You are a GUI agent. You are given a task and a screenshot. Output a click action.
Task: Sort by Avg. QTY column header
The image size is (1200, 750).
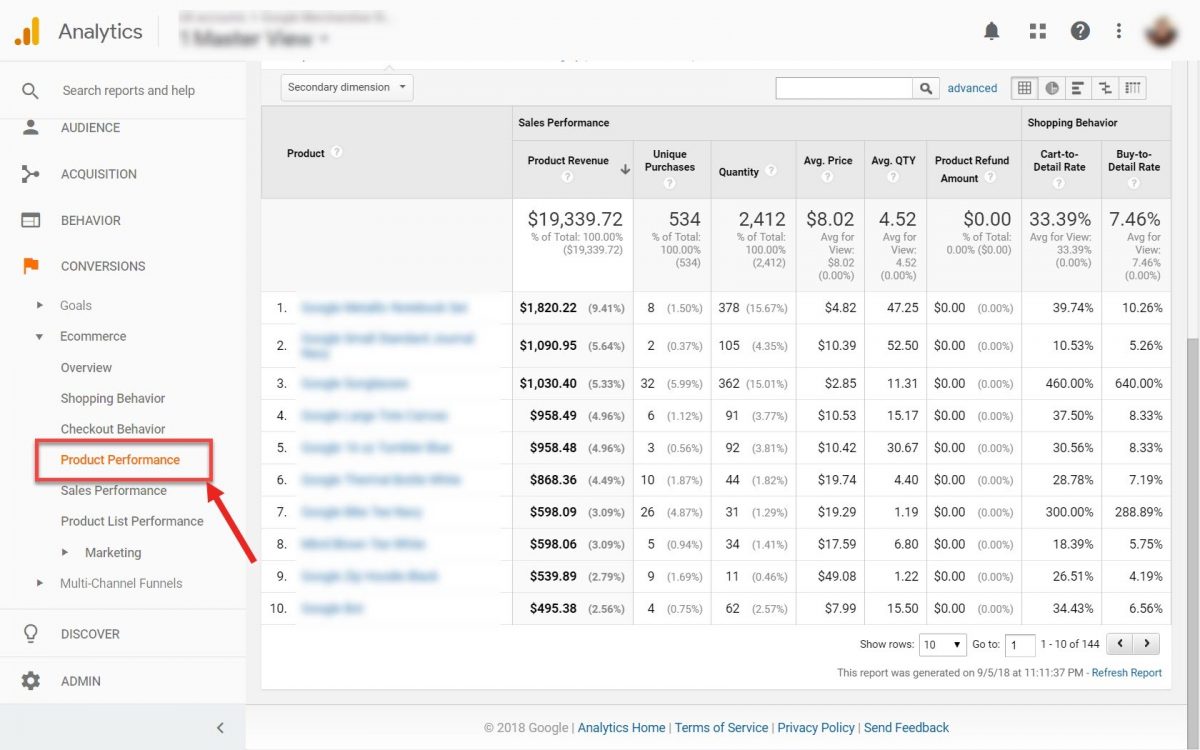(x=894, y=161)
